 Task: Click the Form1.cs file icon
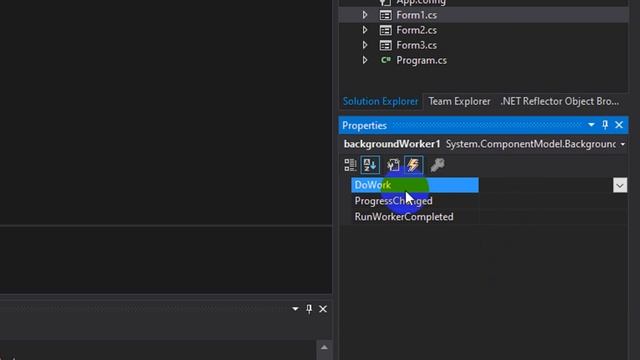coord(385,15)
